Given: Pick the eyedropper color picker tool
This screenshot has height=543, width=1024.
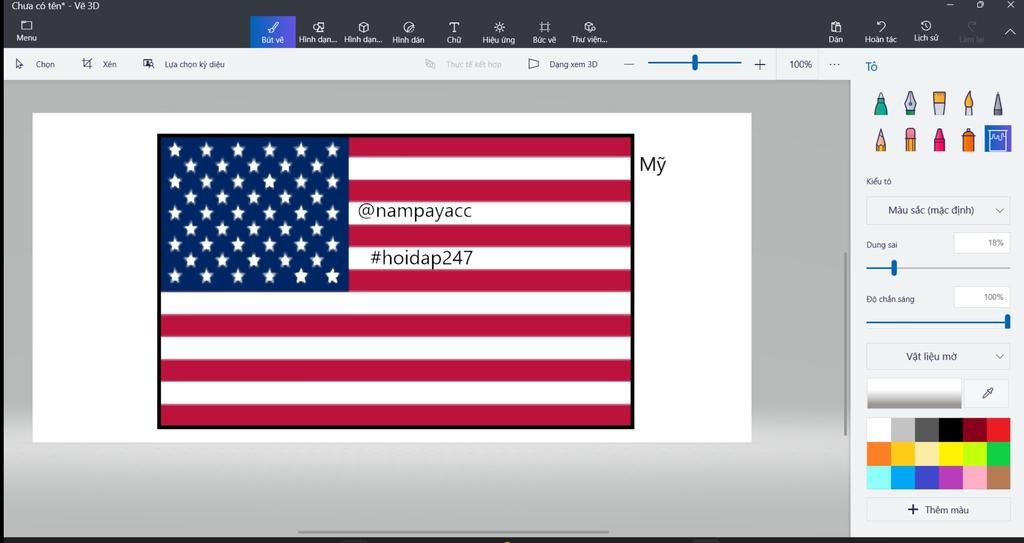Looking at the screenshot, I should tap(987, 393).
